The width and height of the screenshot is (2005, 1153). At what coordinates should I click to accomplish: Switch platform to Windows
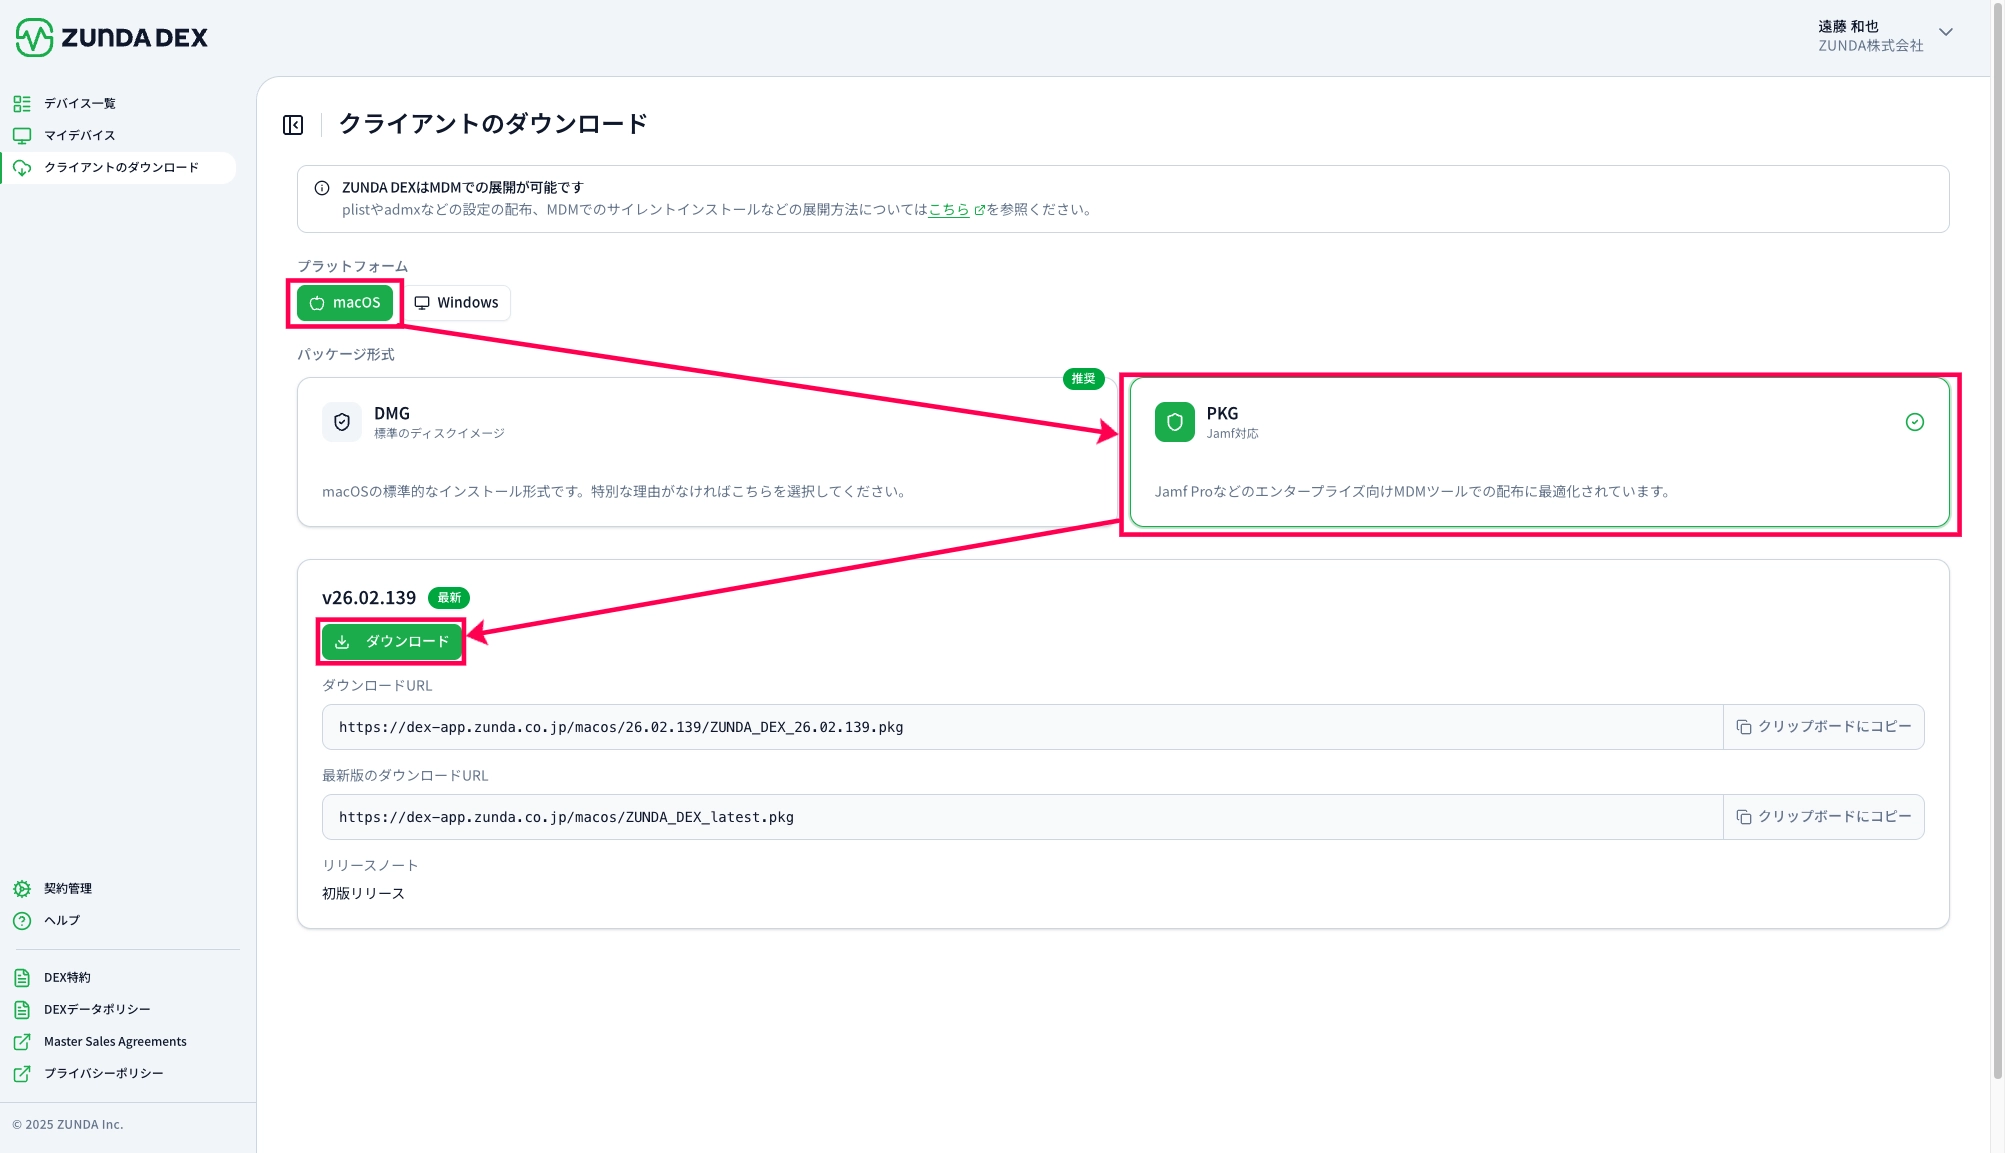(457, 303)
